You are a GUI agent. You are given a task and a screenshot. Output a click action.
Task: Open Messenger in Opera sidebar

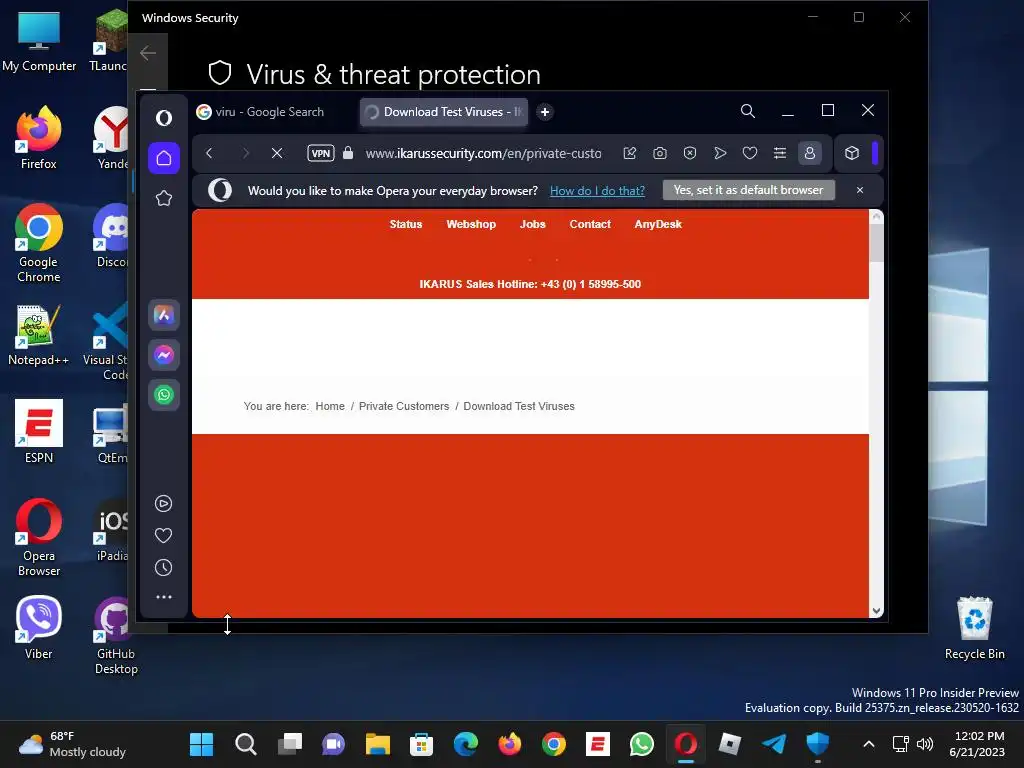(163, 355)
